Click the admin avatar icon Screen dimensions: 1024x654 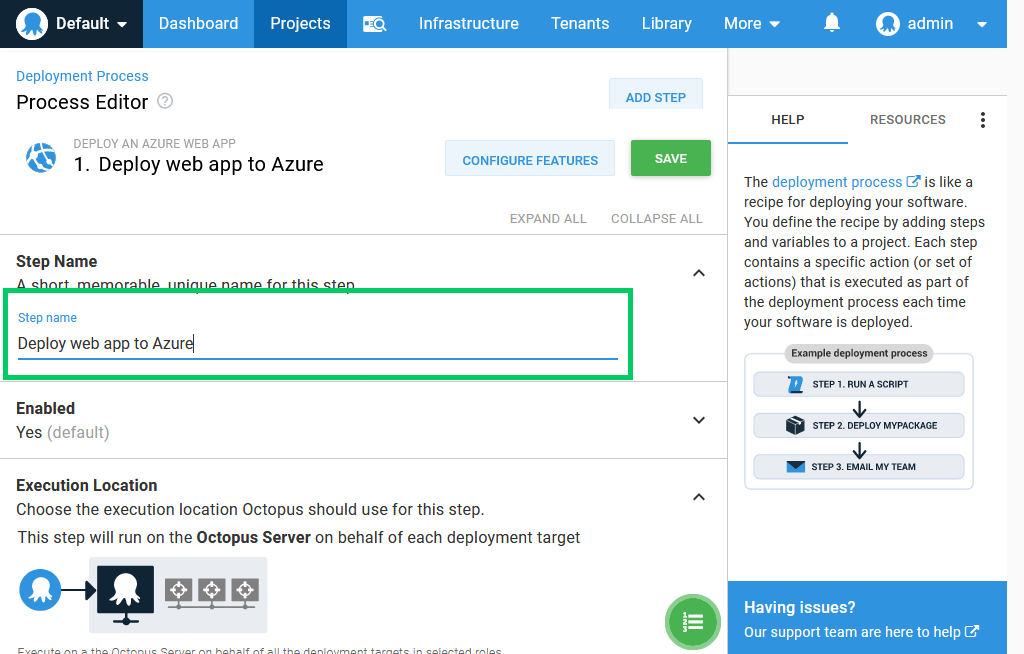tap(888, 24)
